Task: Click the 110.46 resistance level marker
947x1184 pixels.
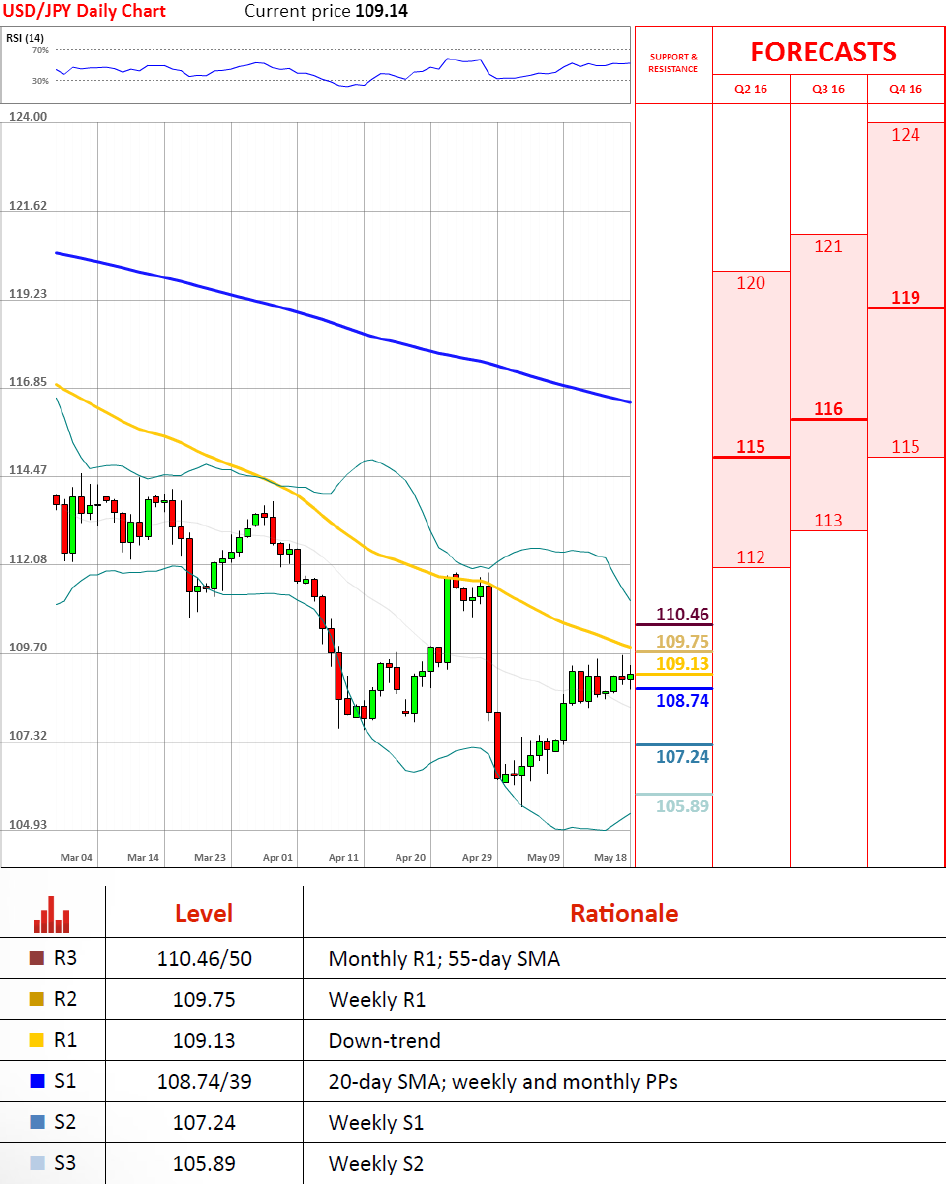Action: tap(683, 615)
